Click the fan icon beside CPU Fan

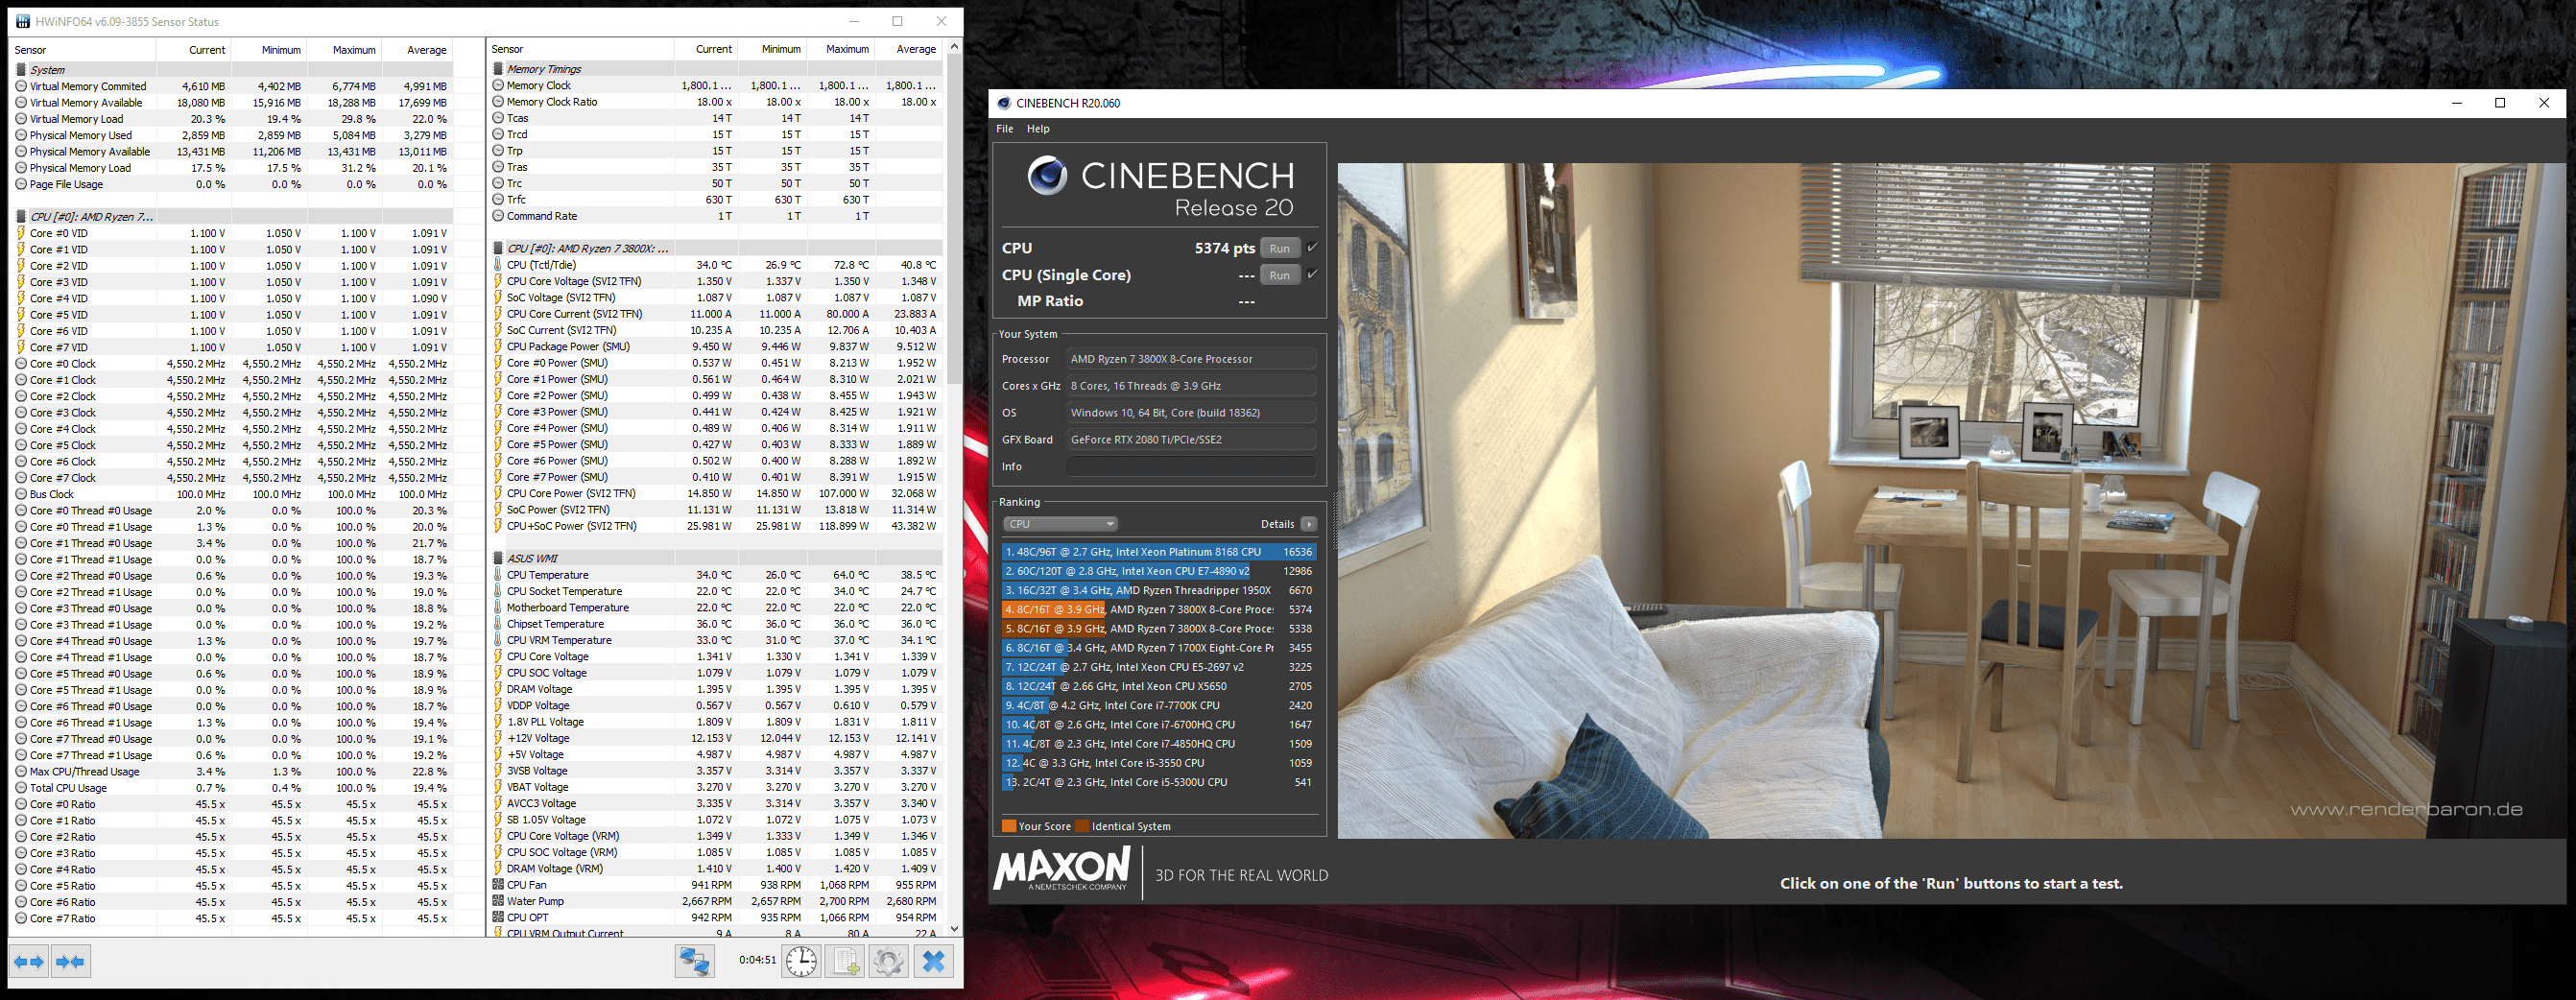click(x=498, y=884)
